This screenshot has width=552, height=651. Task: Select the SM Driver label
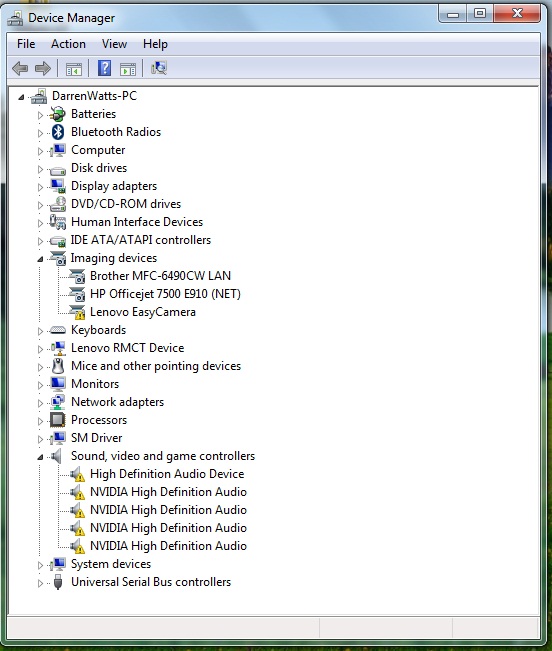pyautogui.click(x=97, y=438)
